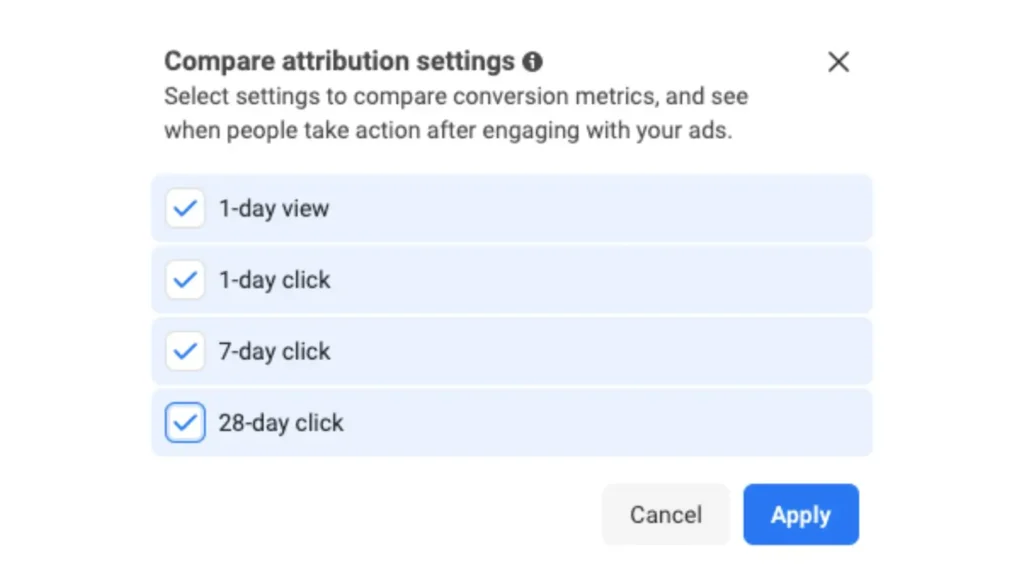The height and width of the screenshot is (576, 1024).
Task: Close the attribution settings dialog
Action: coord(838,61)
